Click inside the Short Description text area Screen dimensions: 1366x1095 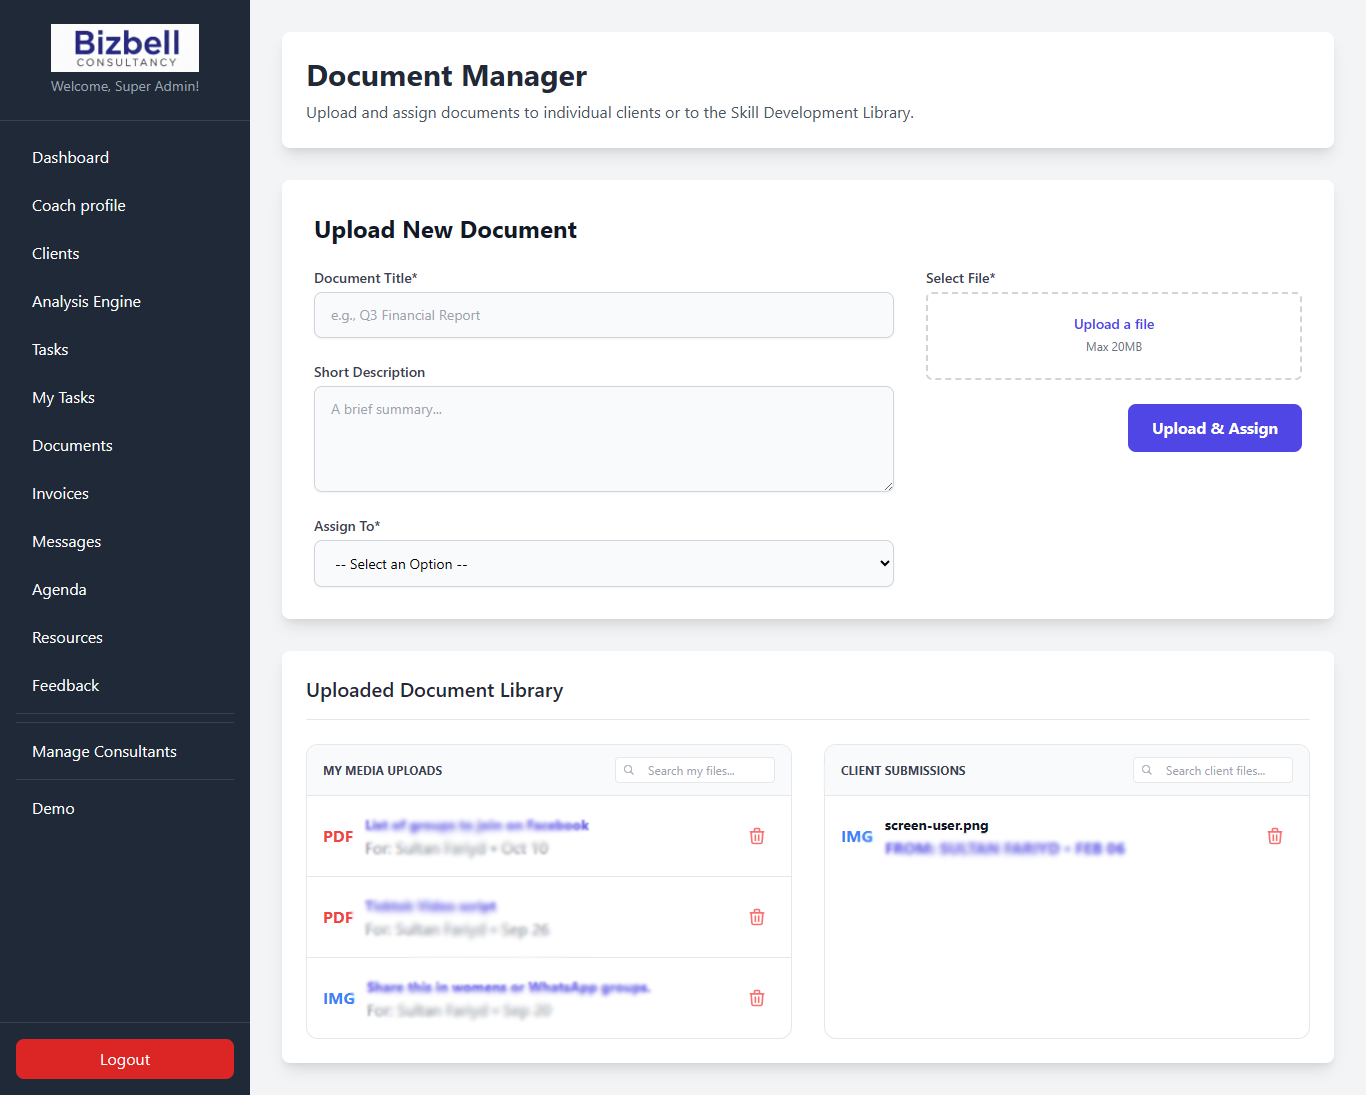point(603,439)
